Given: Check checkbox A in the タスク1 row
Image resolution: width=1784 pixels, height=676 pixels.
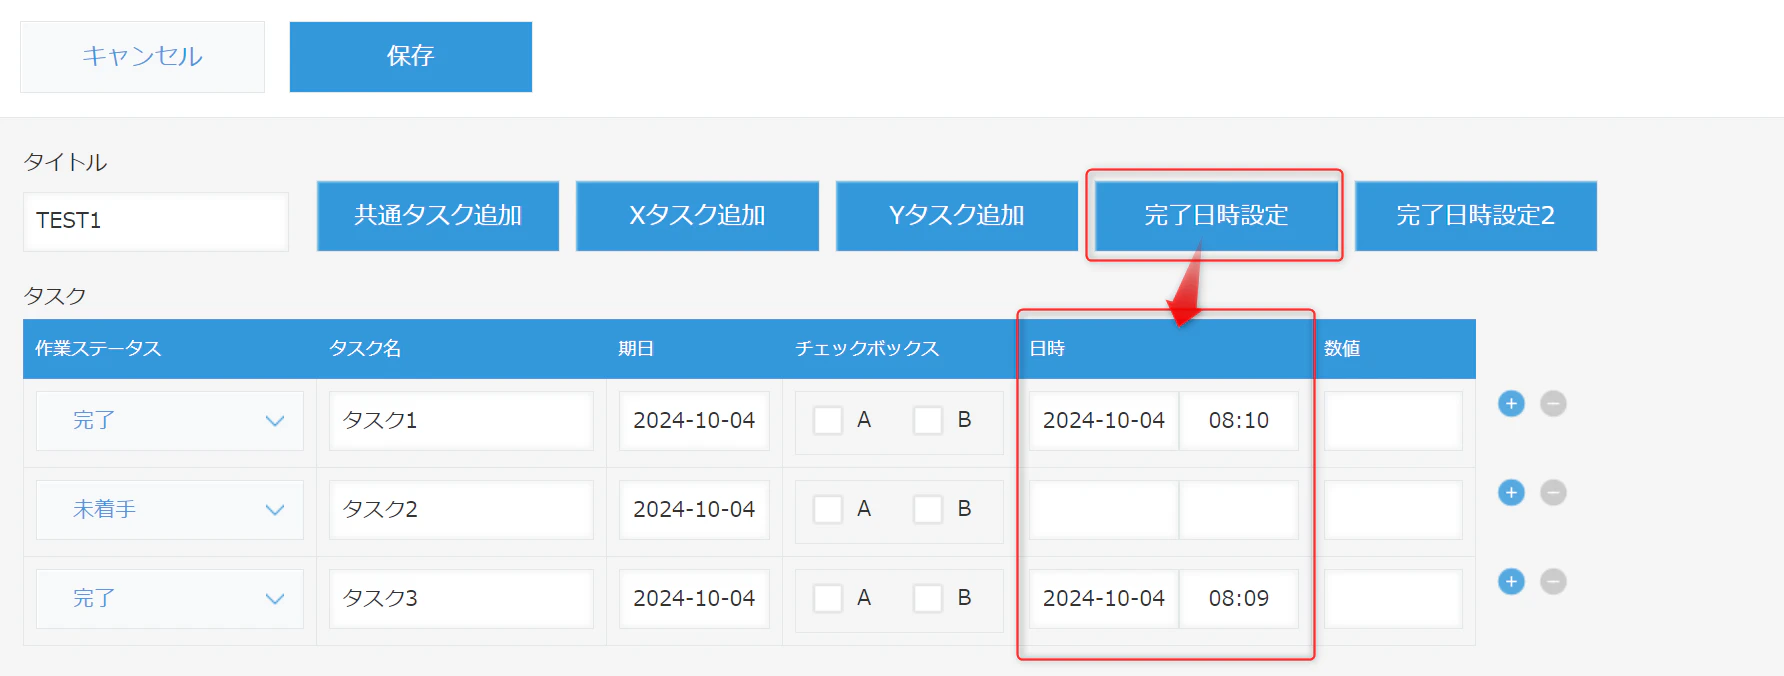Looking at the screenshot, I should click(828, 420).
